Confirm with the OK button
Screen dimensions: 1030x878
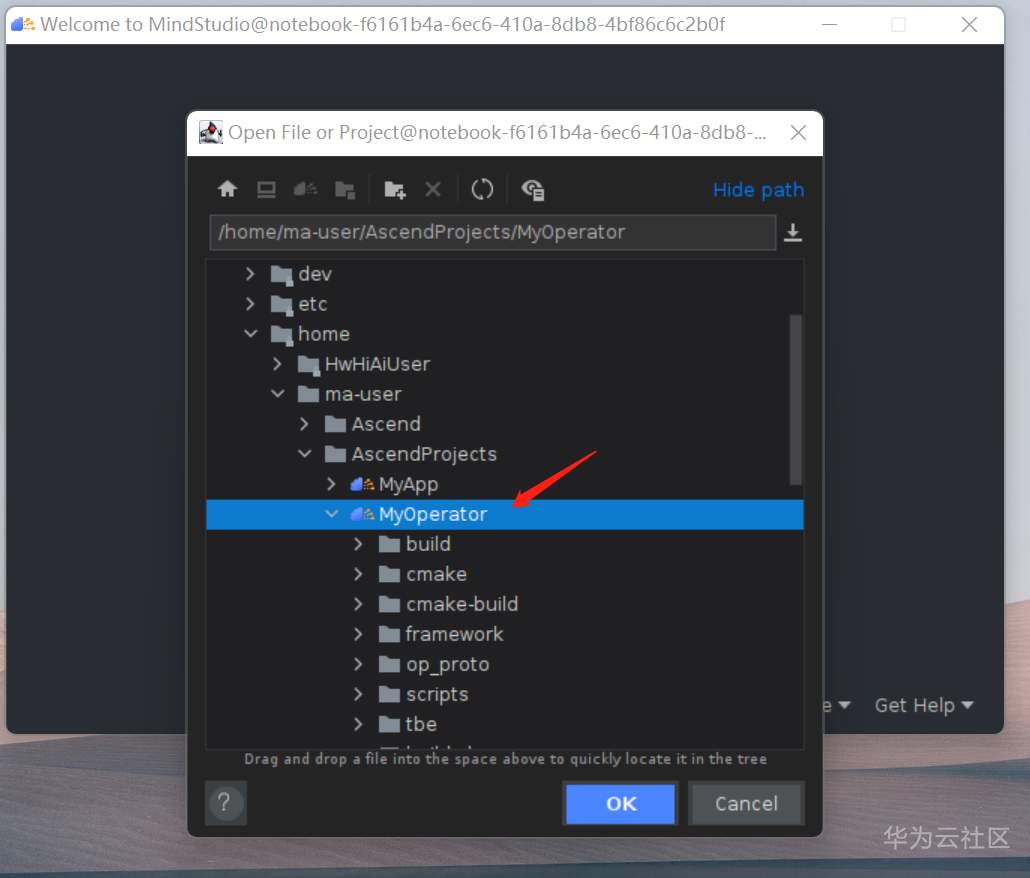click(x=621, y=803)
